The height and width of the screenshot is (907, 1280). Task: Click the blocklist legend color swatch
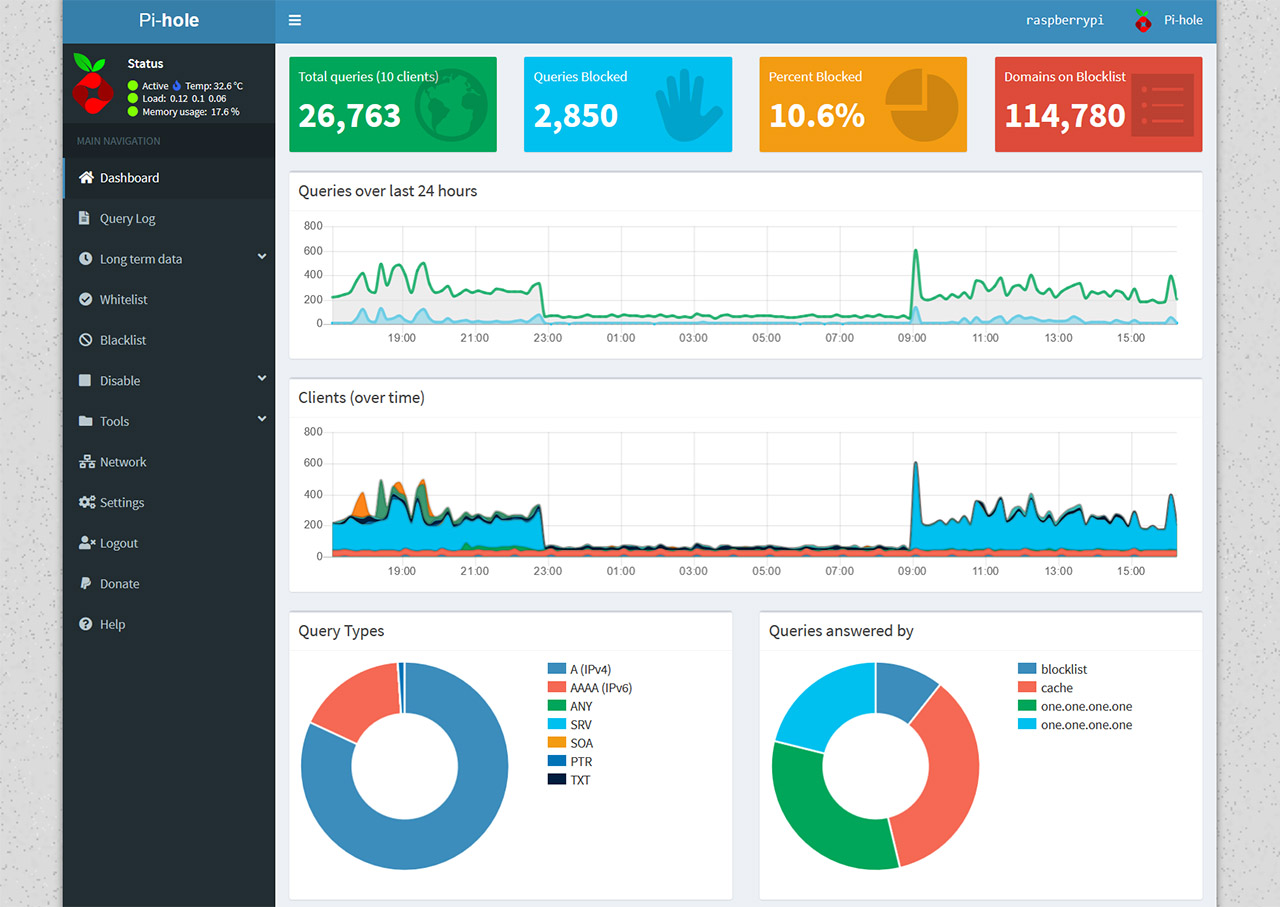1027,669
